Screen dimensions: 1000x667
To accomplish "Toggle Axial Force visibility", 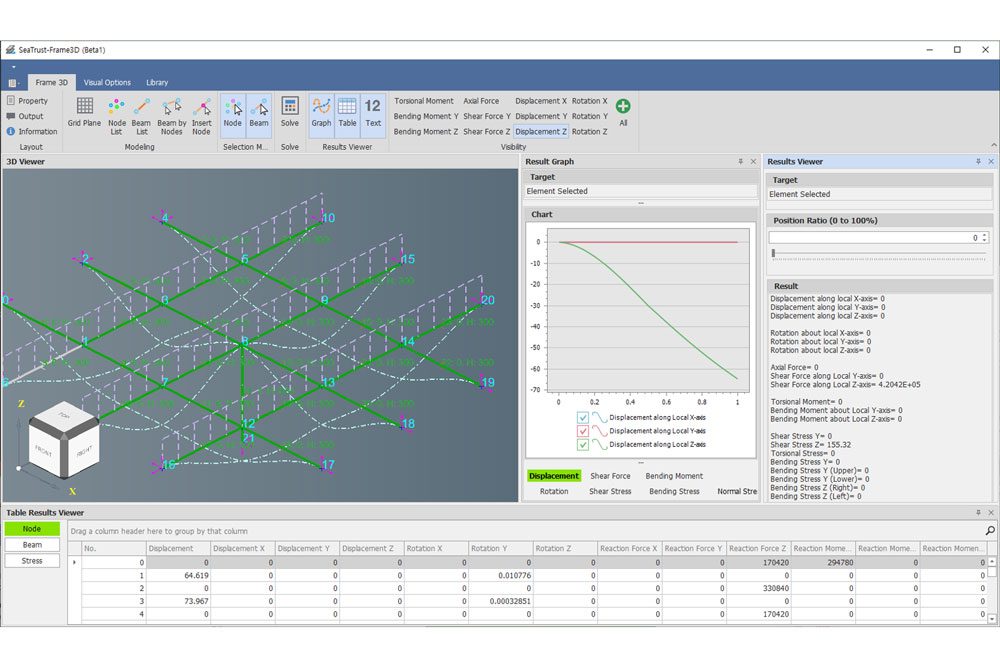I will (x=481, y=101).
